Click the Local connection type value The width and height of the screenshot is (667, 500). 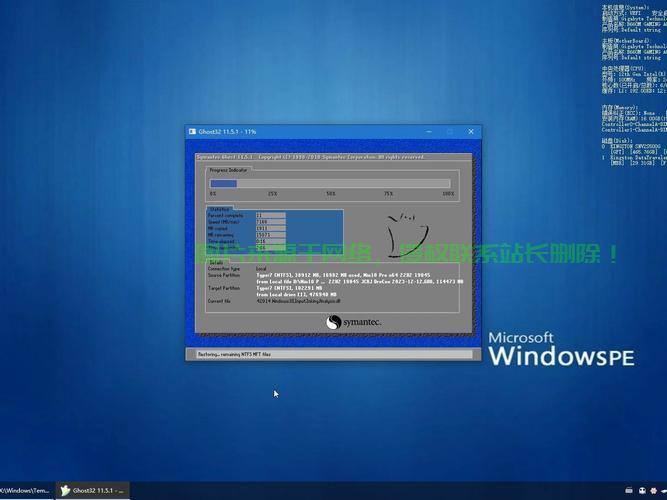261,269
